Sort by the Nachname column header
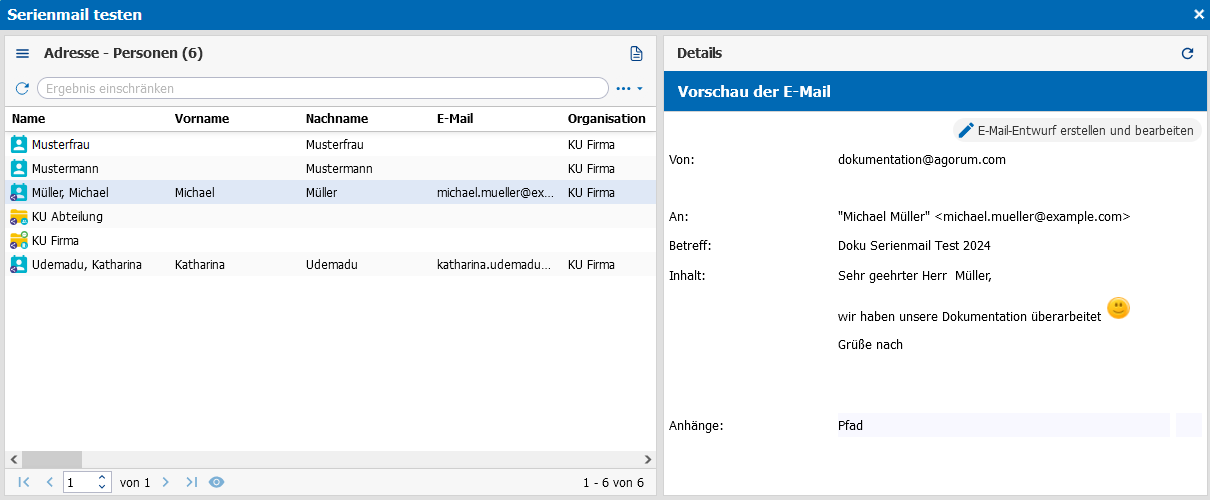This screenshot has height=500, width=1210. click(x=337, y=118)
